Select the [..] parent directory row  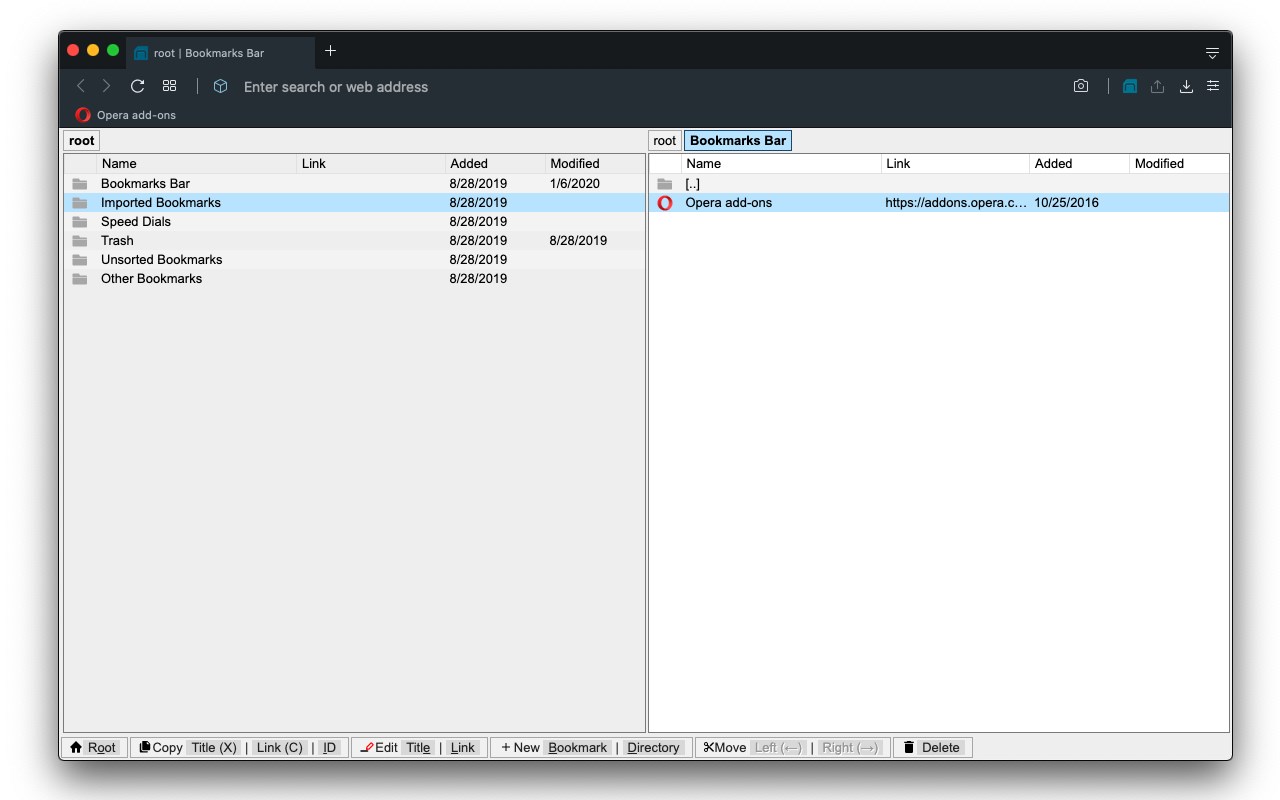939,184
